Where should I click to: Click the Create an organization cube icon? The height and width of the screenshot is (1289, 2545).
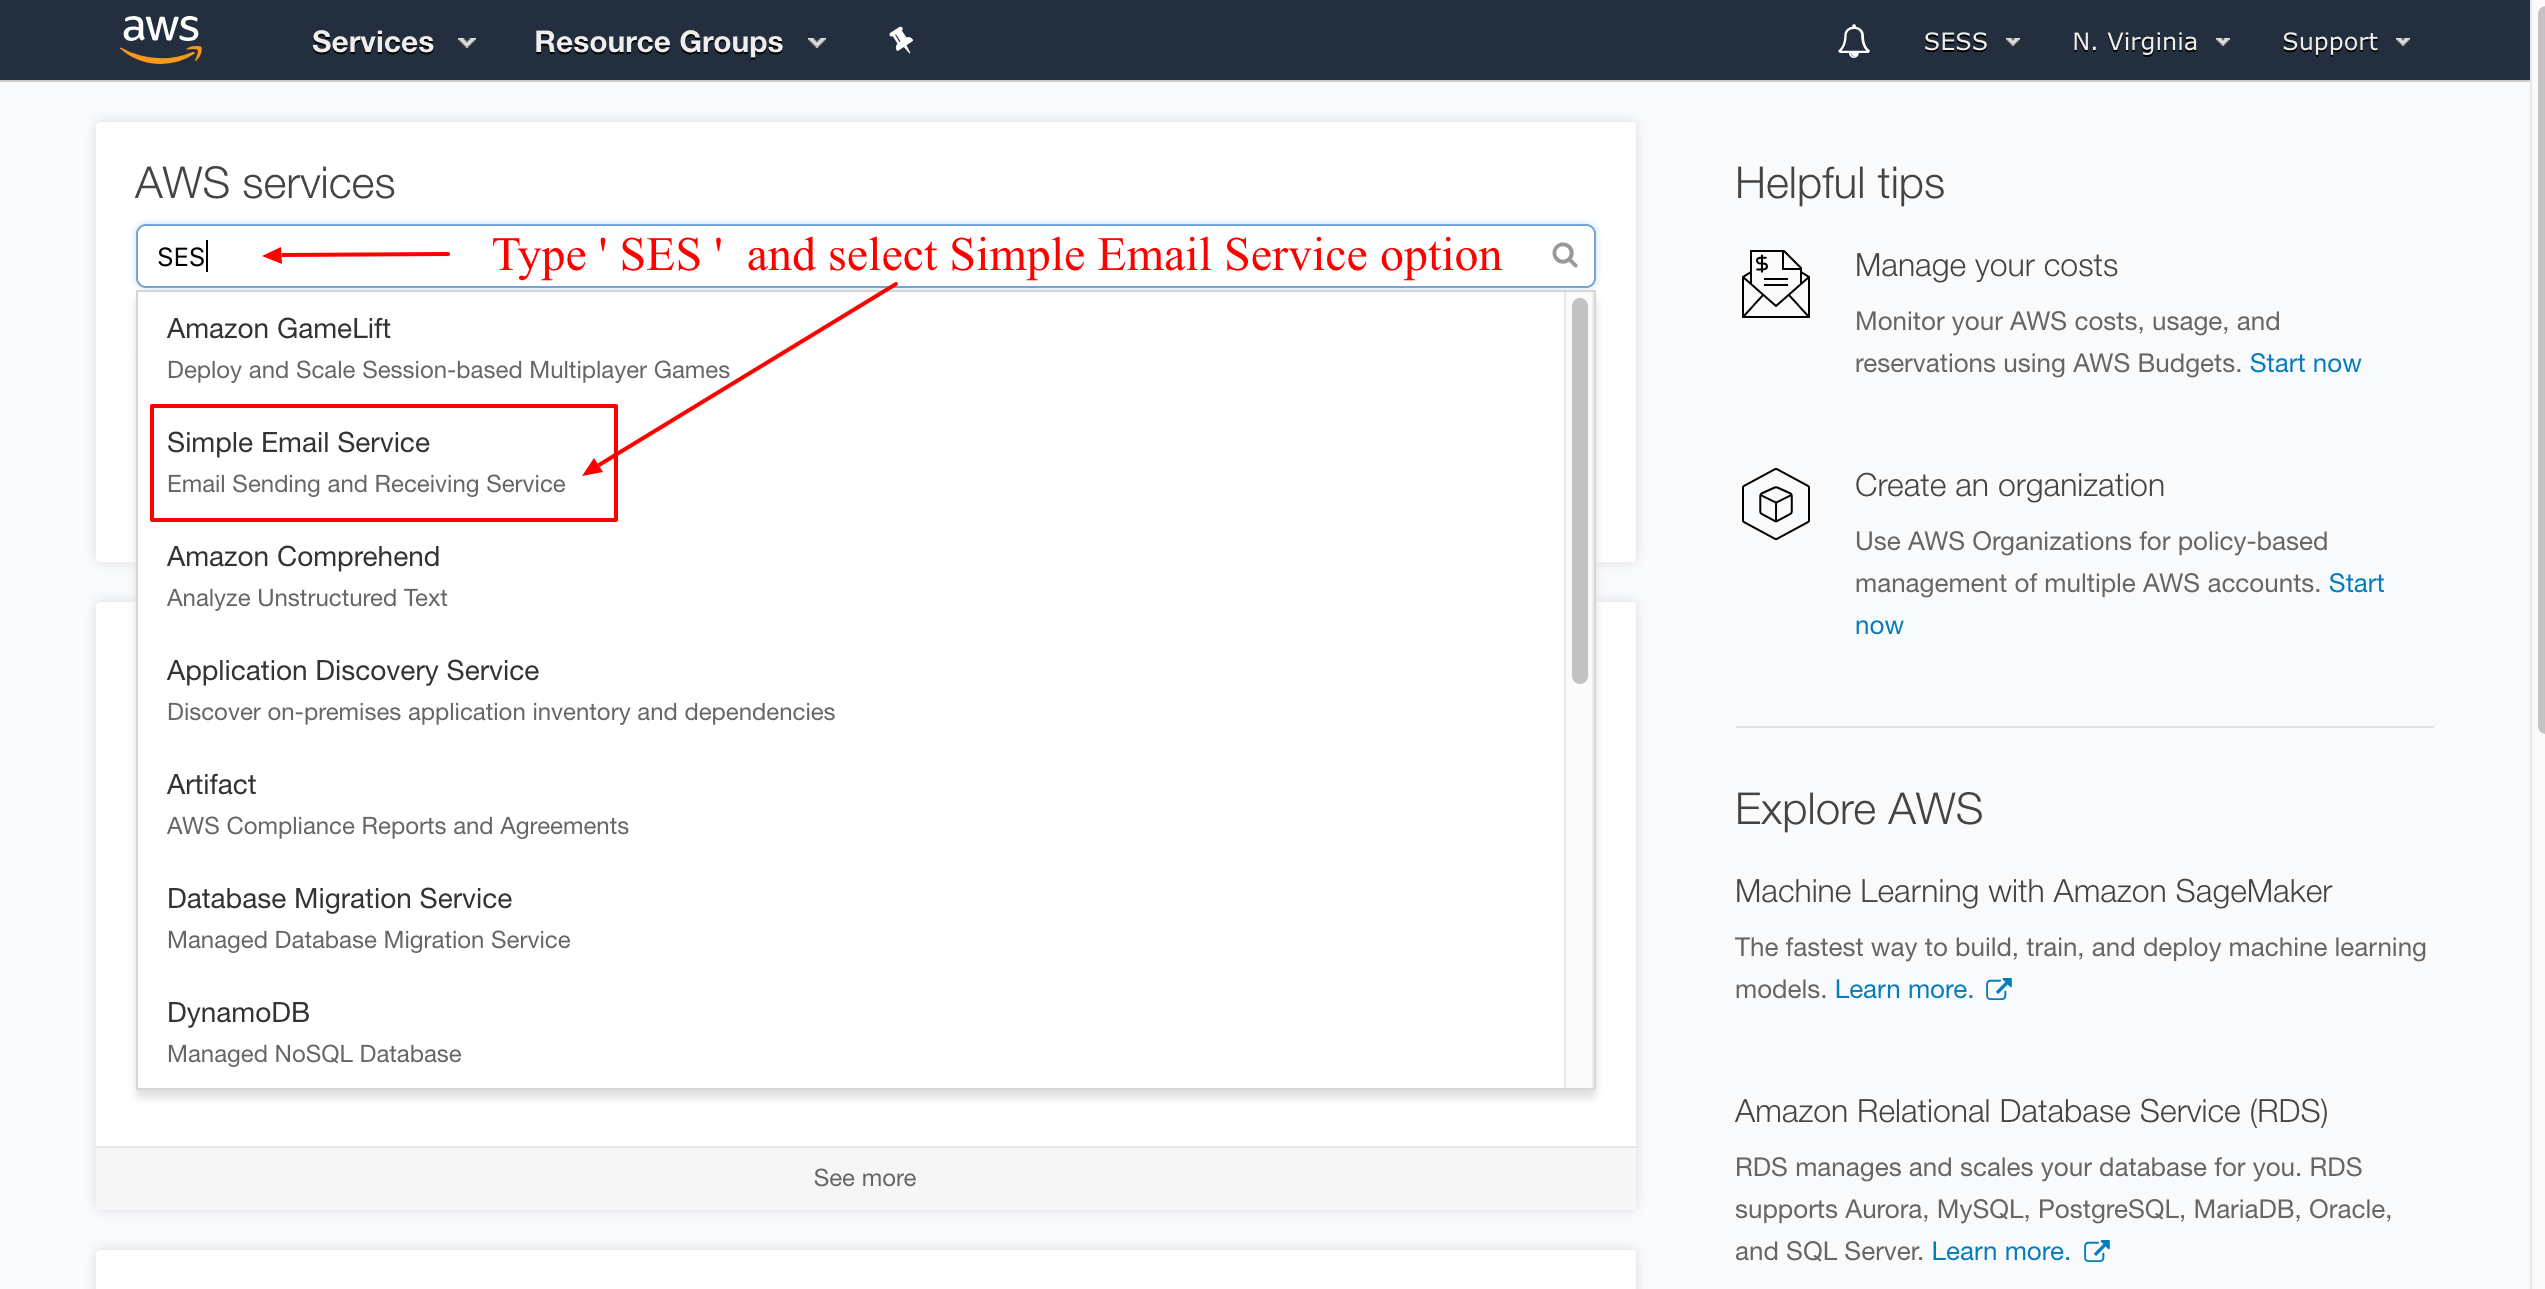click(x=1775, y=504)
